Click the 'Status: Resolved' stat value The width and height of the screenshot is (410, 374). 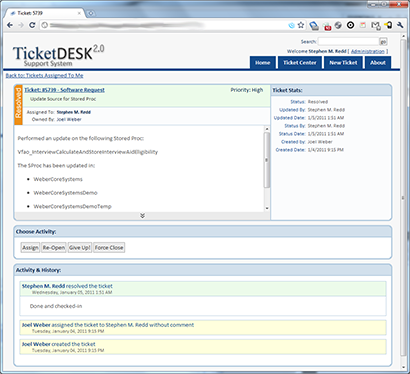318,102
